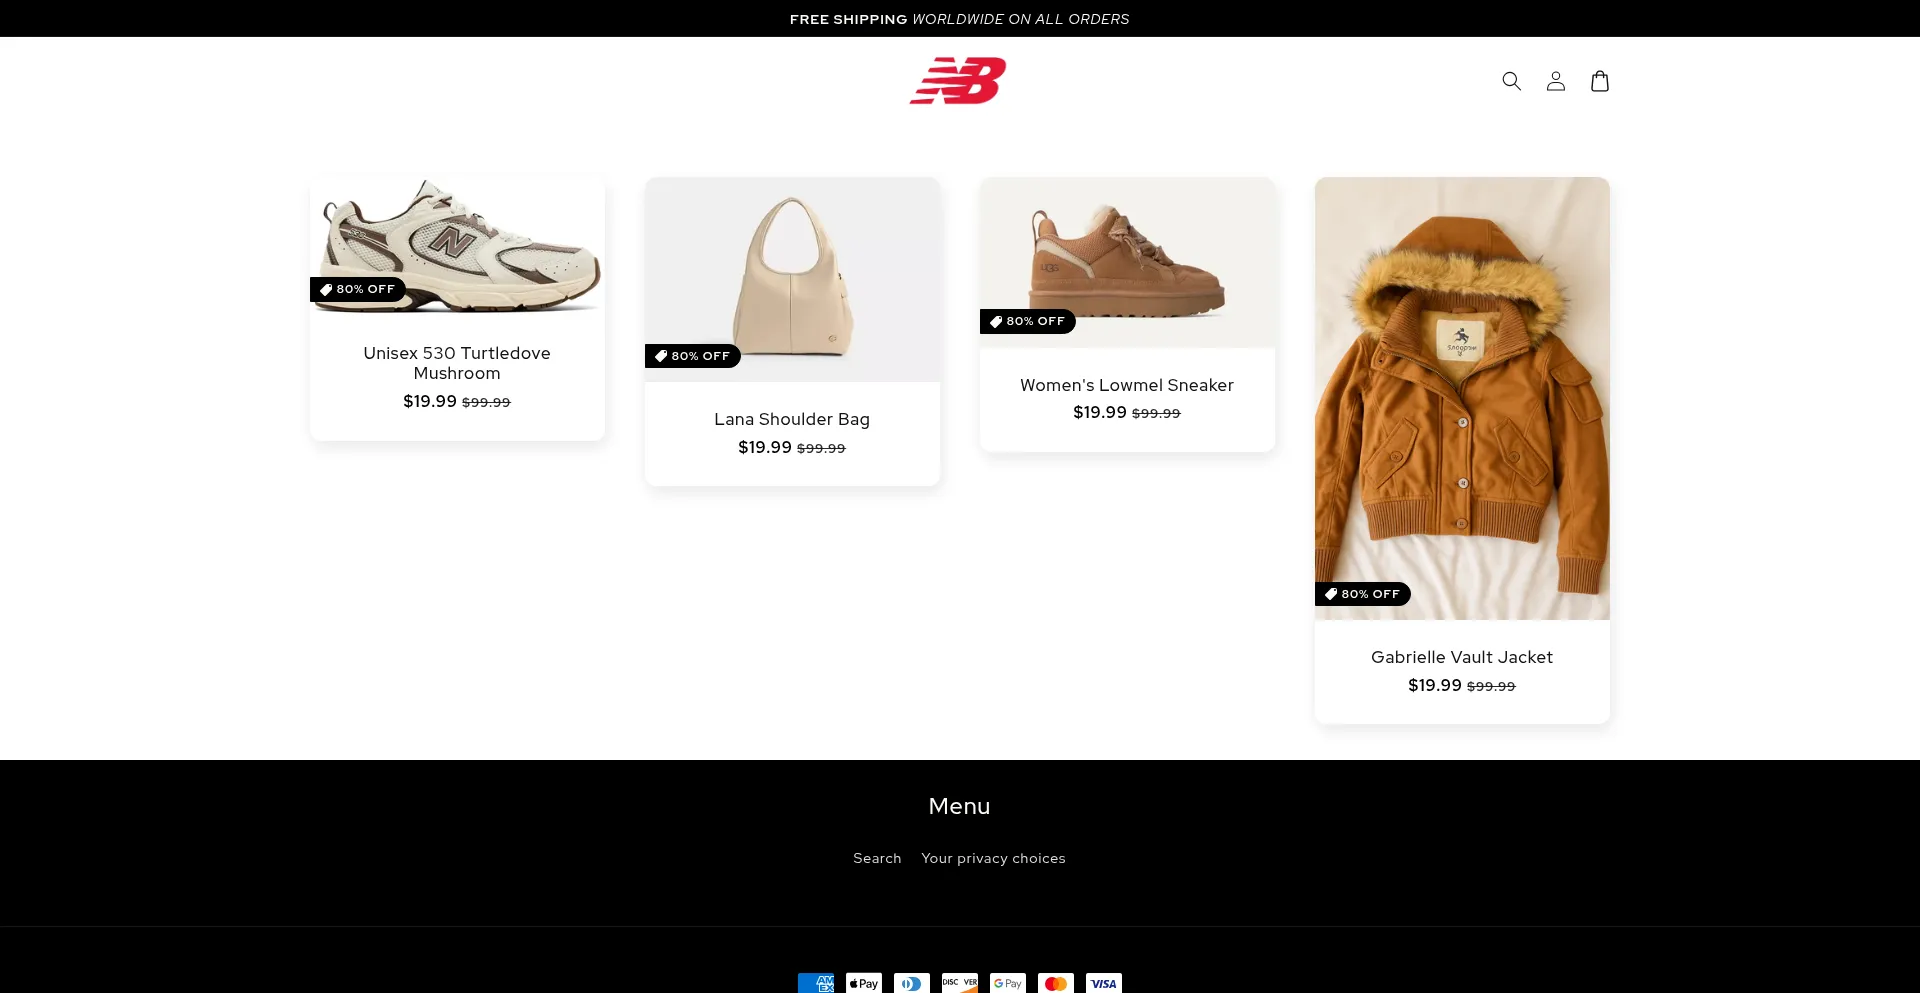Click the $19.99 price under Gabrielle Vault Jacket
This screenshot has height=993, width=1920.
(x=1435, y=686)
